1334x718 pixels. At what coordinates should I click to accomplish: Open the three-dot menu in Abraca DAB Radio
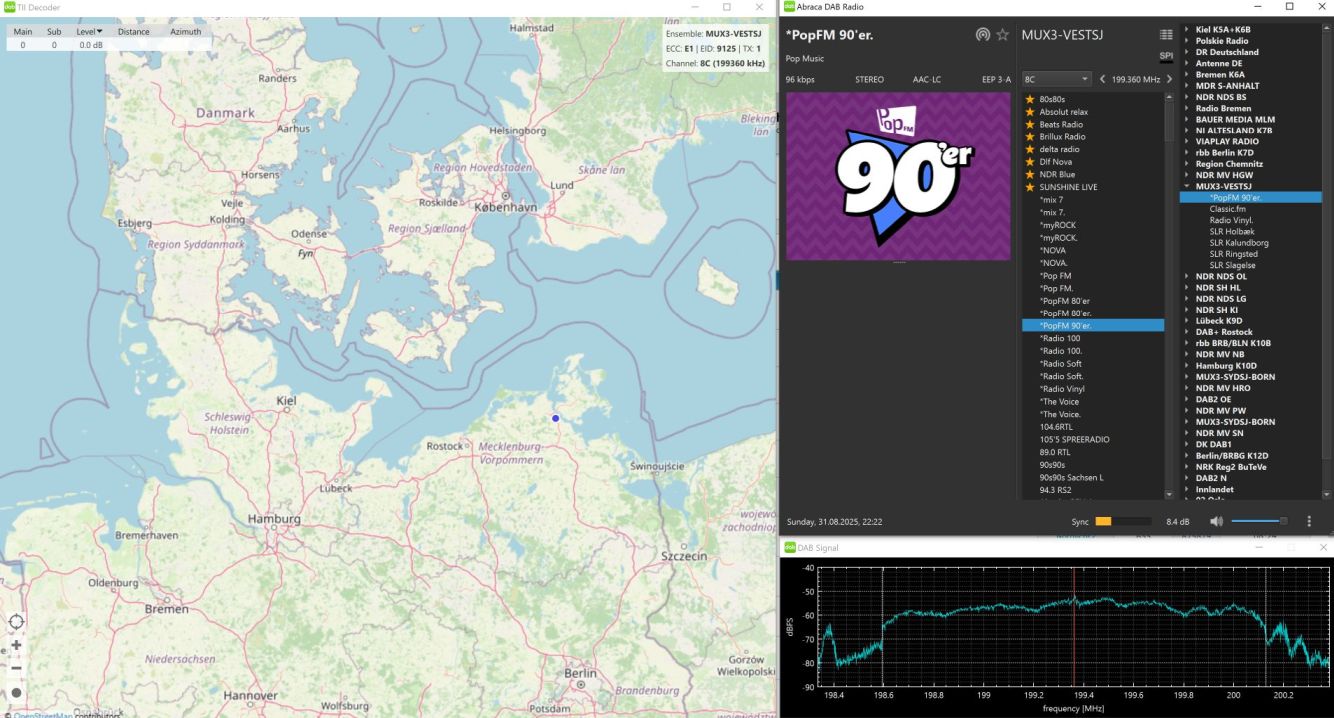(x=1309, y=521)
